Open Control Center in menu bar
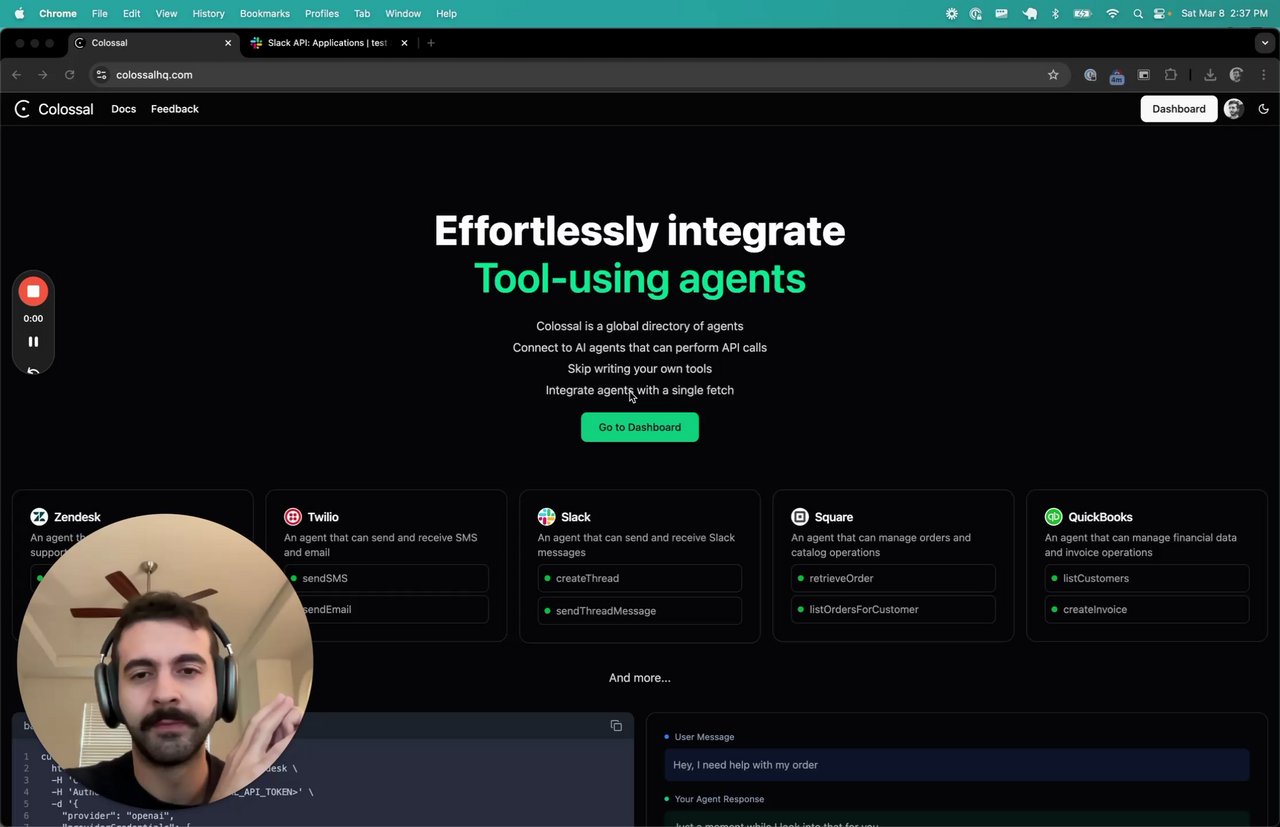 [x=1161, y=14]
